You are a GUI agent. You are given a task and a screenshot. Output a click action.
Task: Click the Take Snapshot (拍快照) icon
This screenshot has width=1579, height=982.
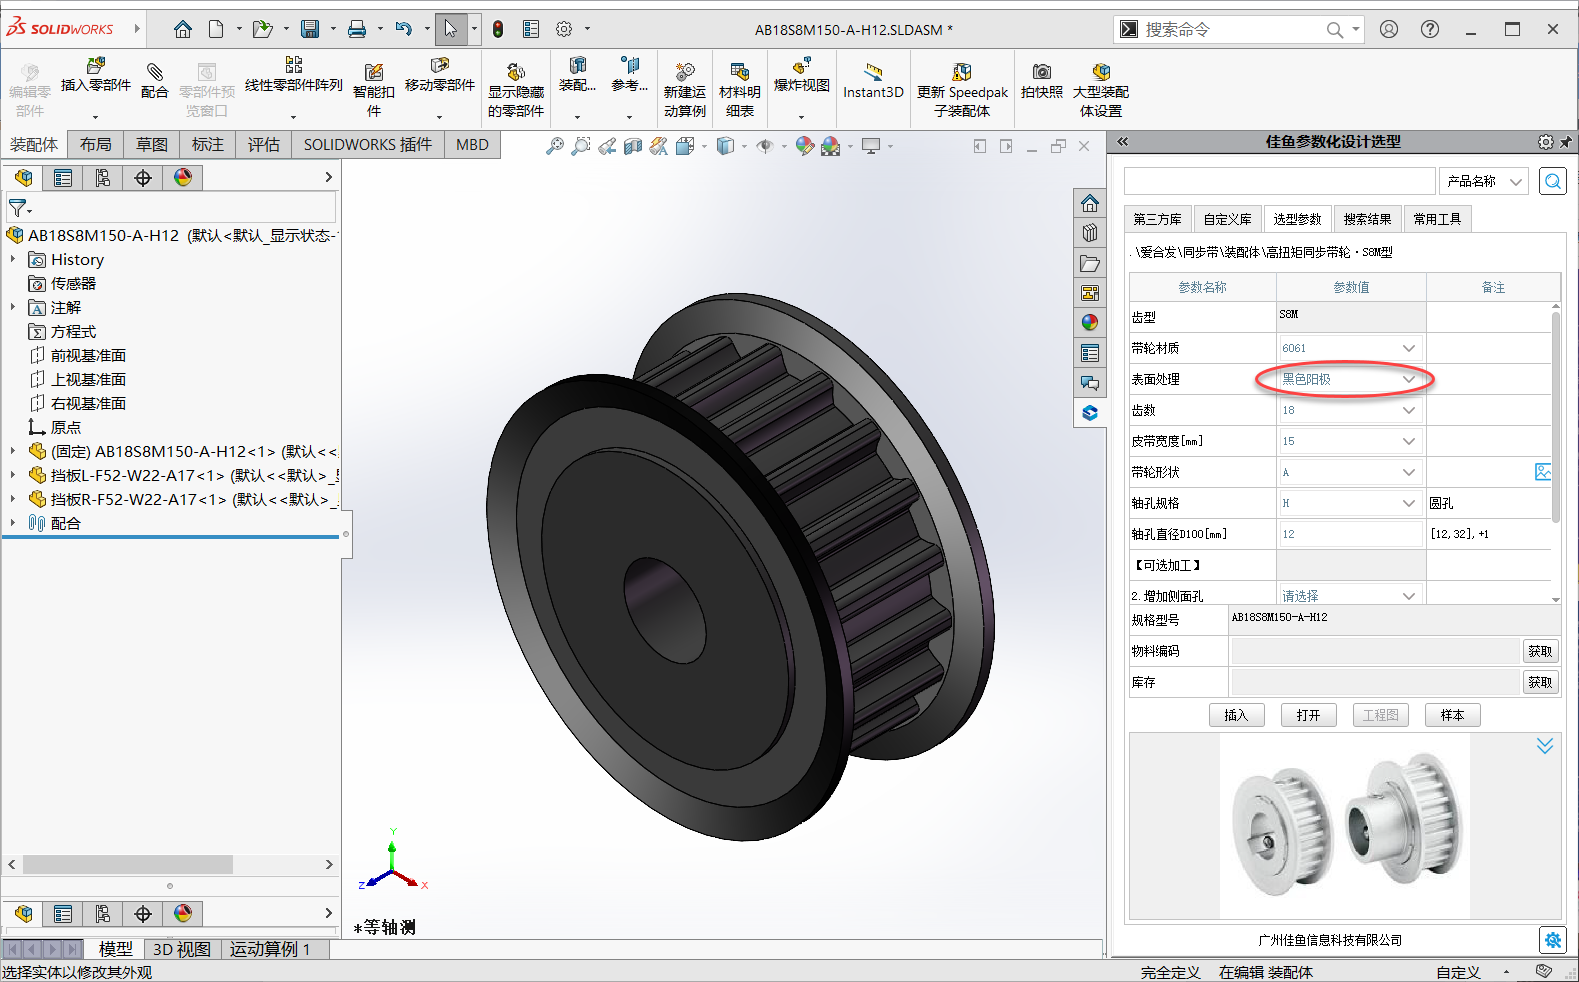point(1041,72)
